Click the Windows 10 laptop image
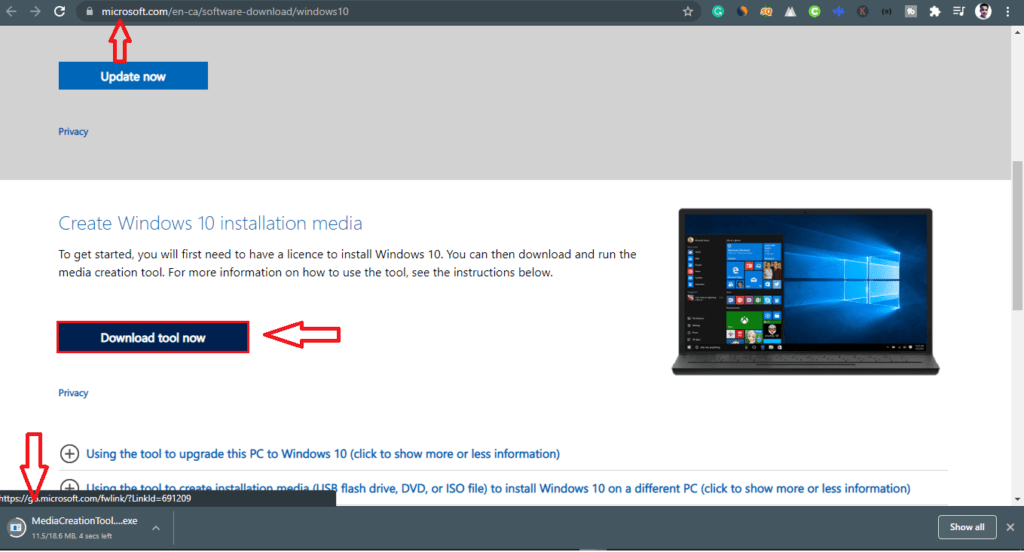1024x552 pixels. pyautogui.click(x=805, y=291)
